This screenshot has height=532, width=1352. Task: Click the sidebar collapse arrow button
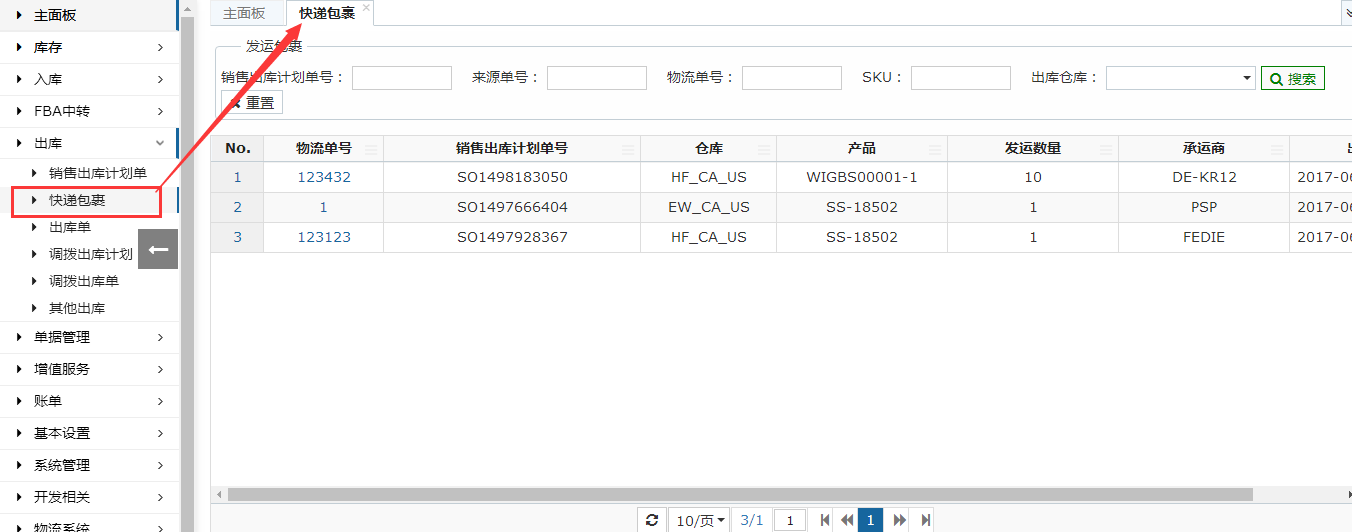pyautogui.click(x=158, y=249)
